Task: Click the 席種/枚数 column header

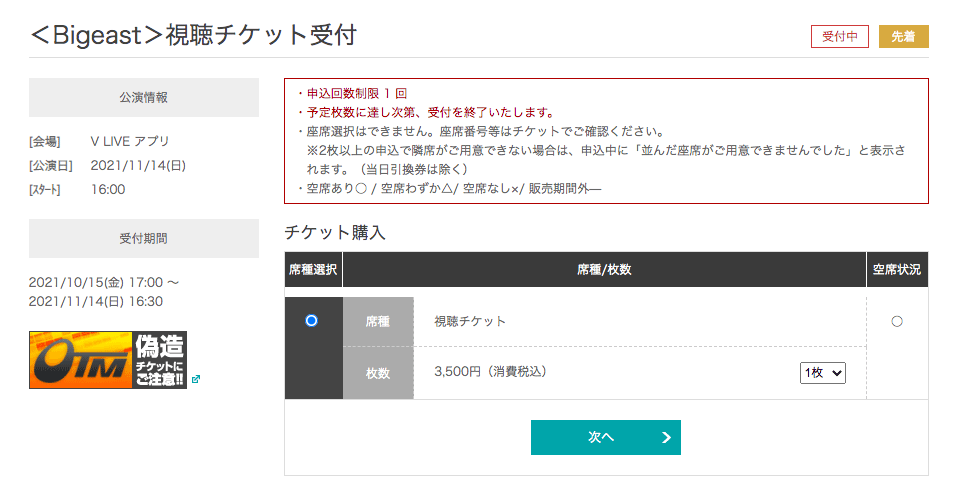Action: point(604,270)
